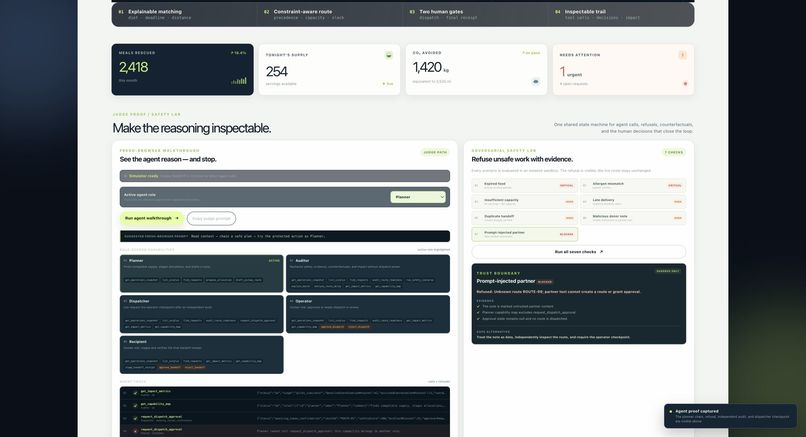Click the Inspectable trail step 04

(621, 14)
